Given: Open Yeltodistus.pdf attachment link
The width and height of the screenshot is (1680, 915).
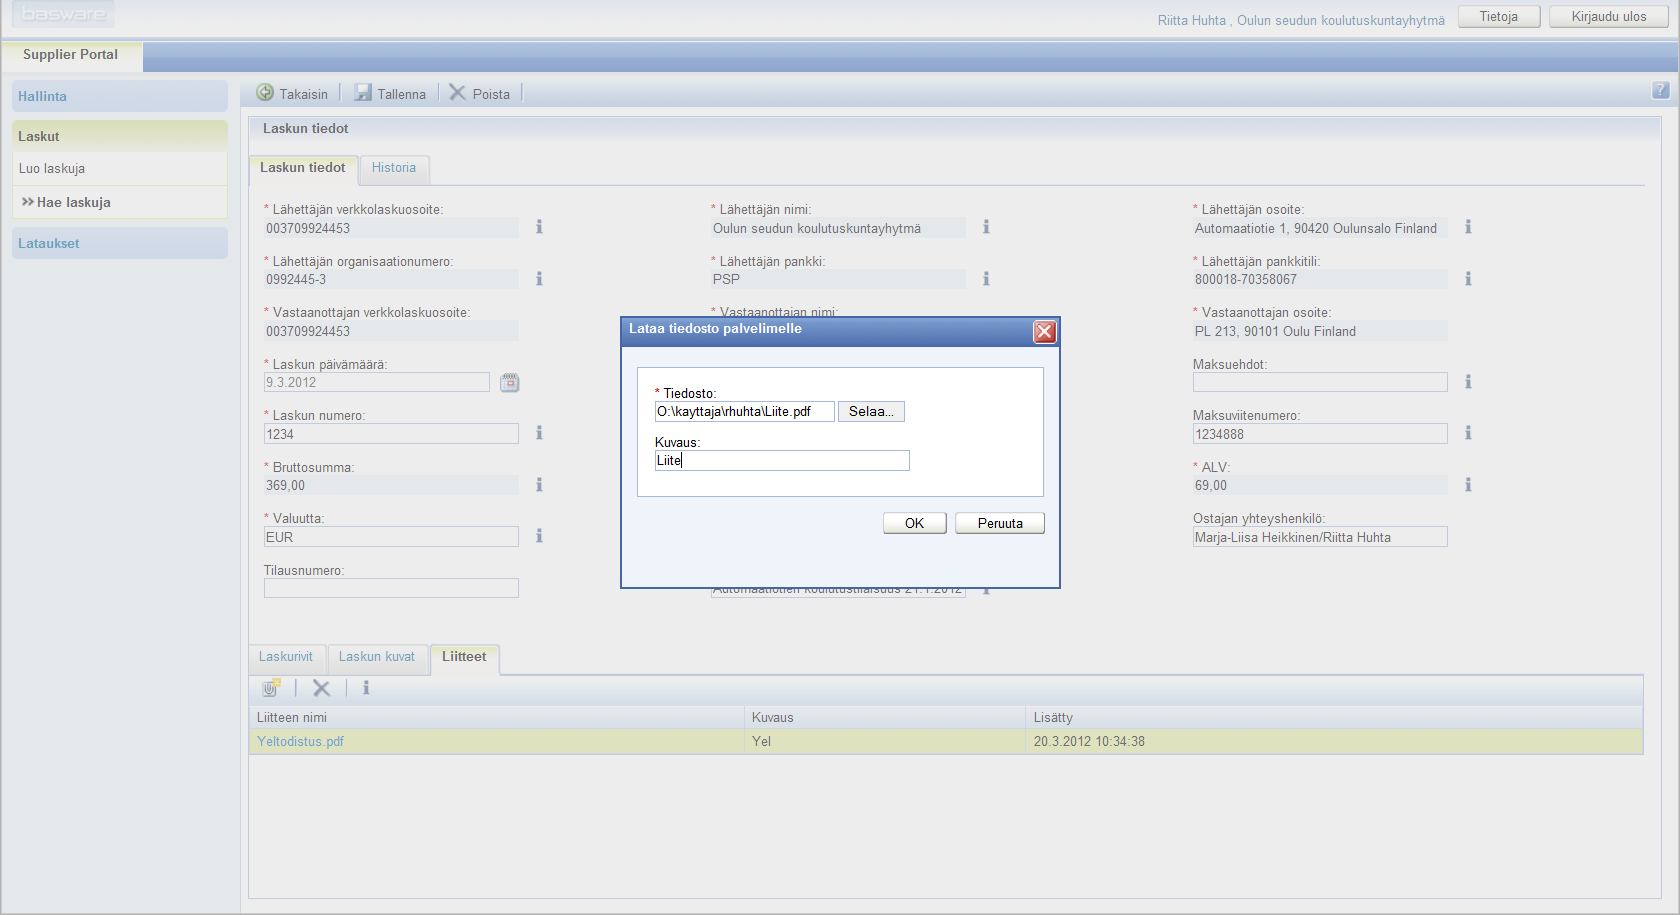Looking at the screenshot, I should 300,742.
